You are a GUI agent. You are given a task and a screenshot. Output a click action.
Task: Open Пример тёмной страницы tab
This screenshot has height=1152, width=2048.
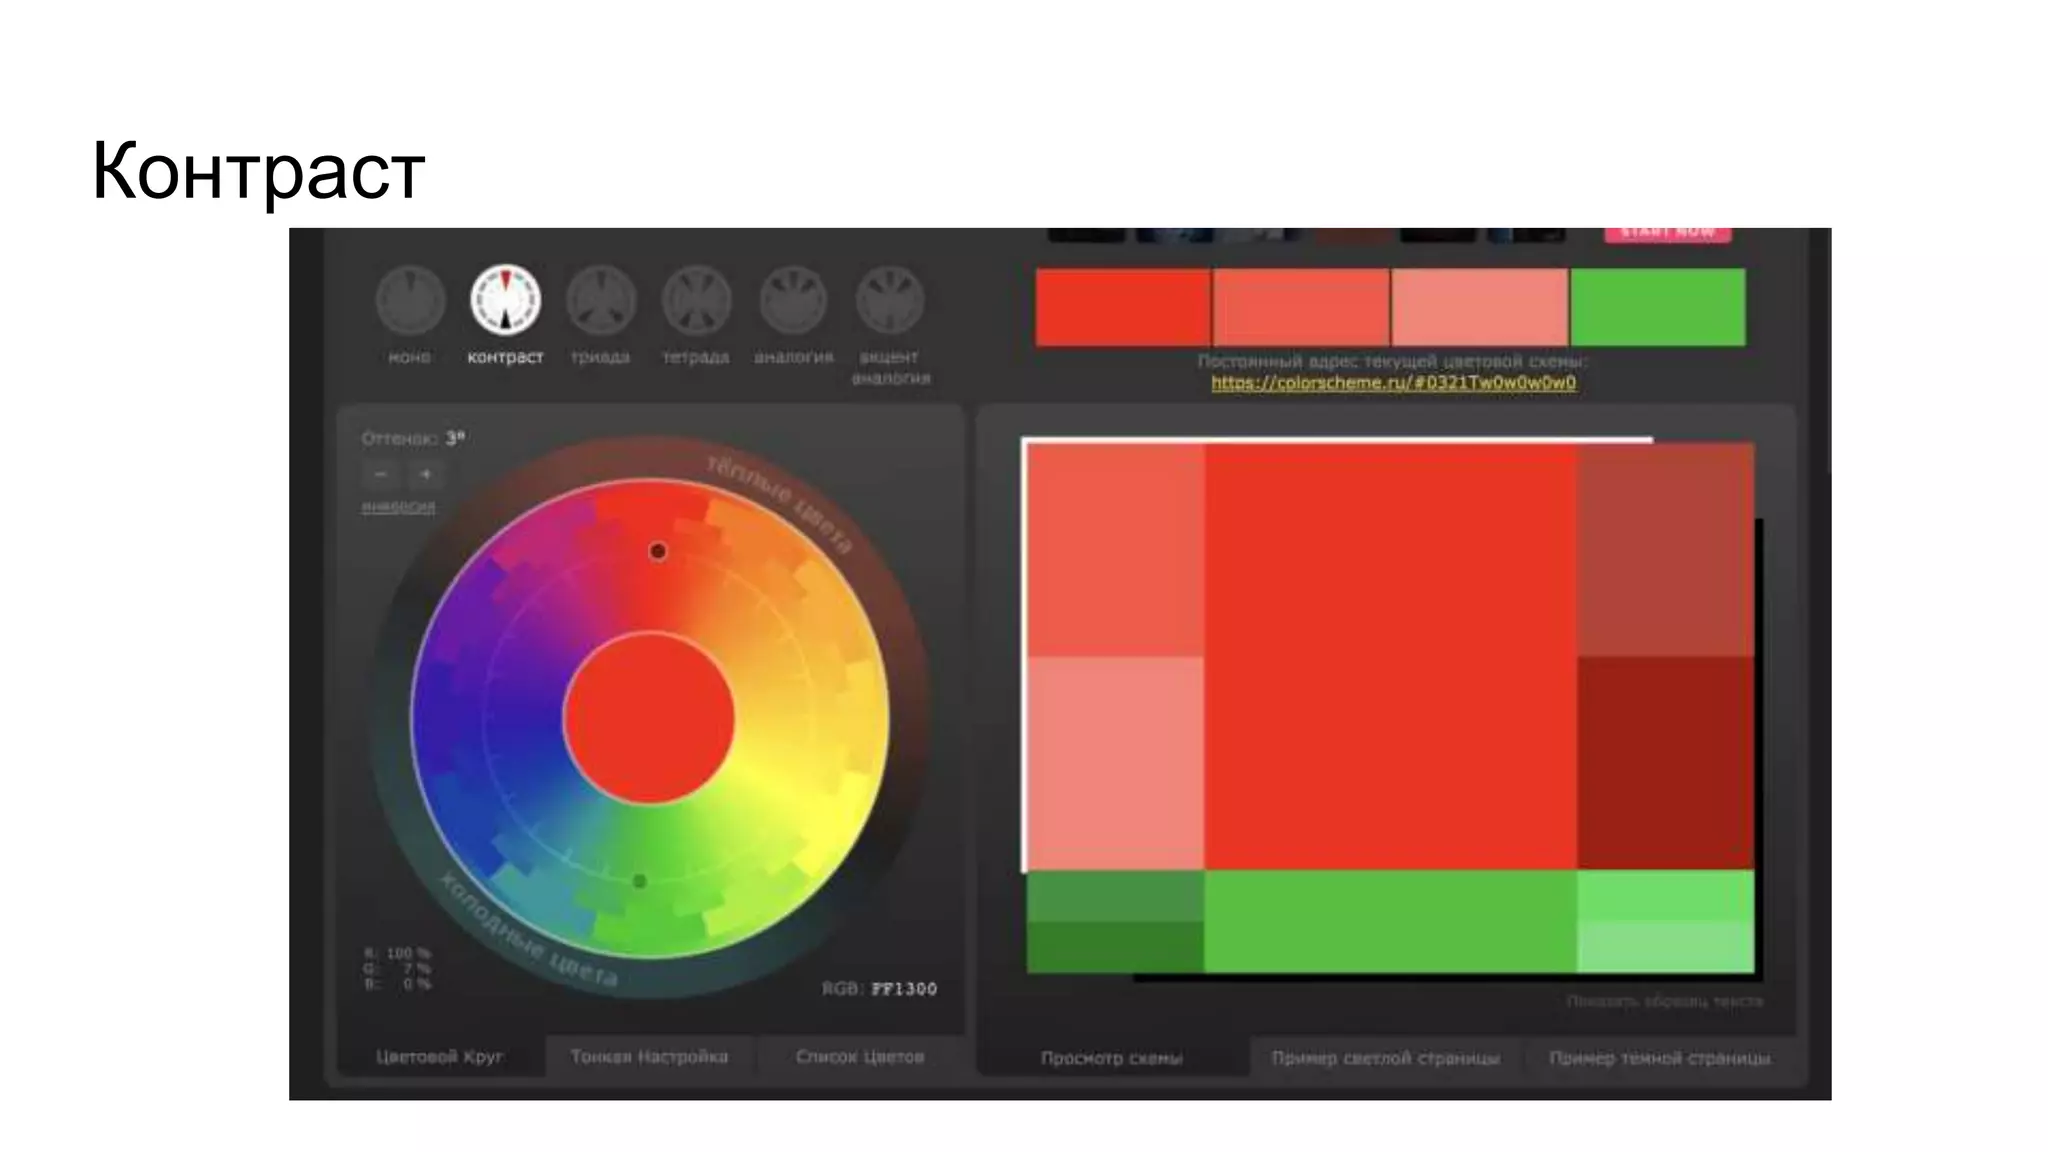coord(1659,1058)
